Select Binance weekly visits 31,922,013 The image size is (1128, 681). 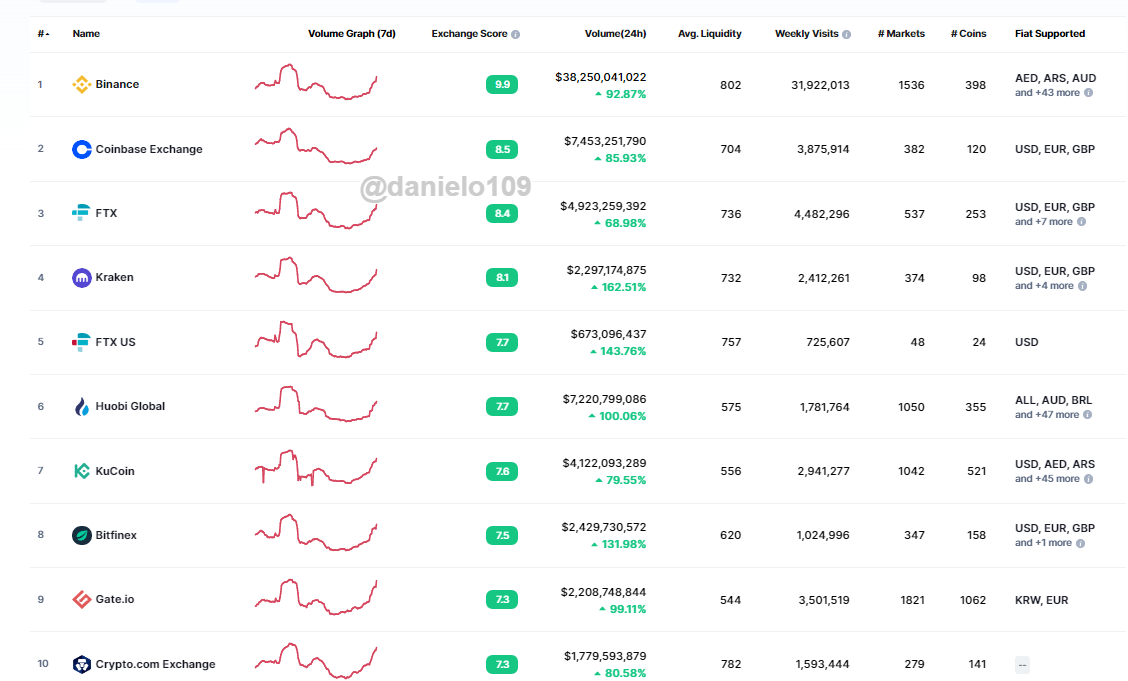pyautogui.click(x=820, y=85)
